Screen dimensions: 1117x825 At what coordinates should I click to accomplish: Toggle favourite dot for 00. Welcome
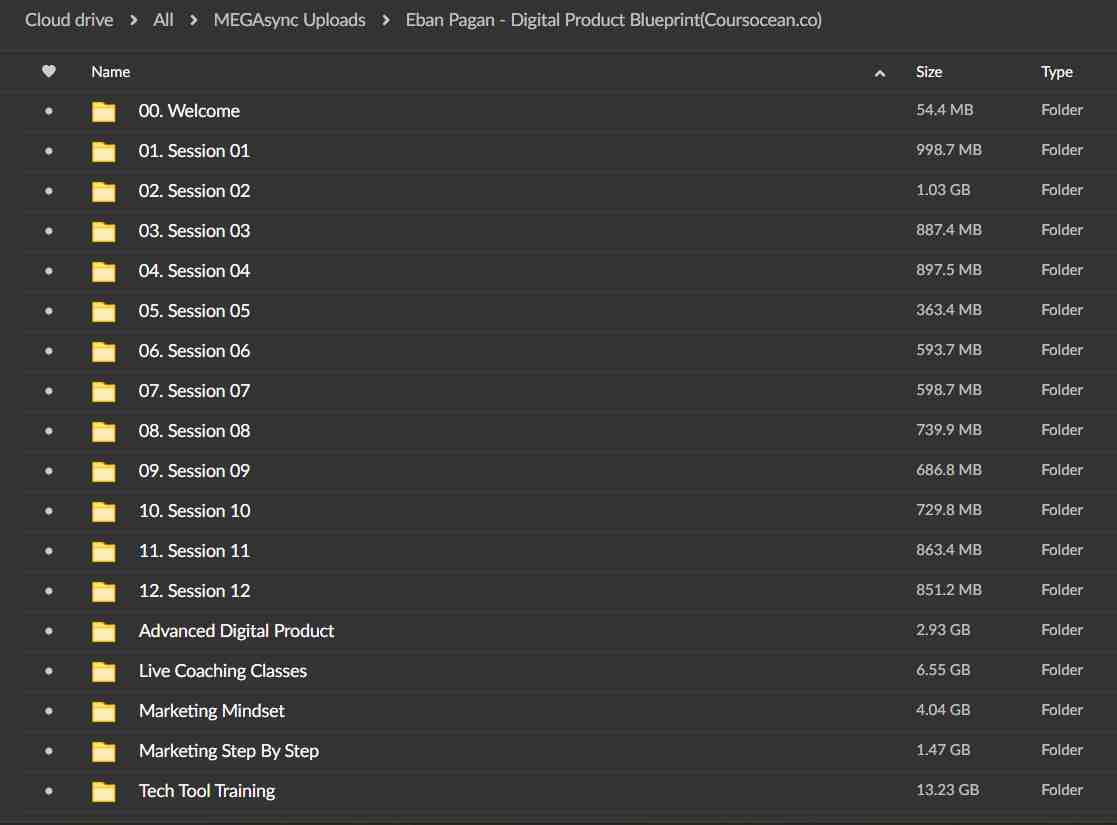(x=48, y=111)
